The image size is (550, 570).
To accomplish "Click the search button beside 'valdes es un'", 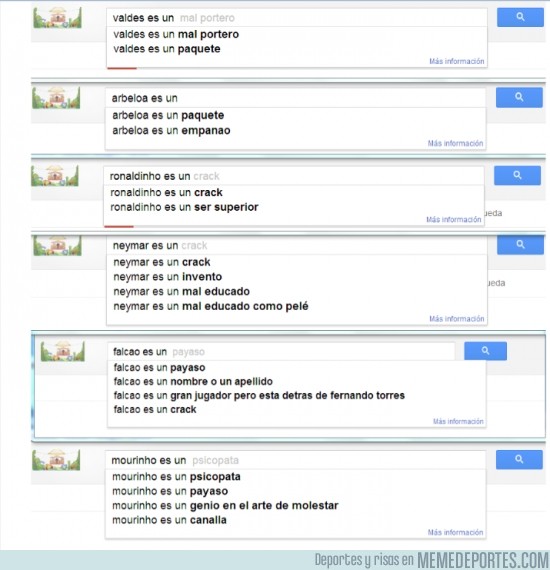I will click(520, 17).
